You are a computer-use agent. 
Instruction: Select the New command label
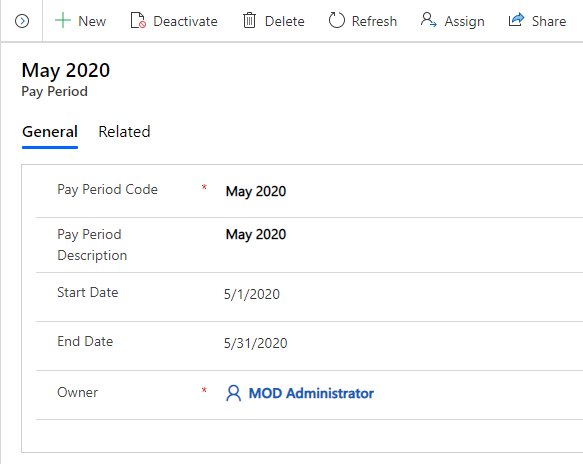click(x=92, y=21)
